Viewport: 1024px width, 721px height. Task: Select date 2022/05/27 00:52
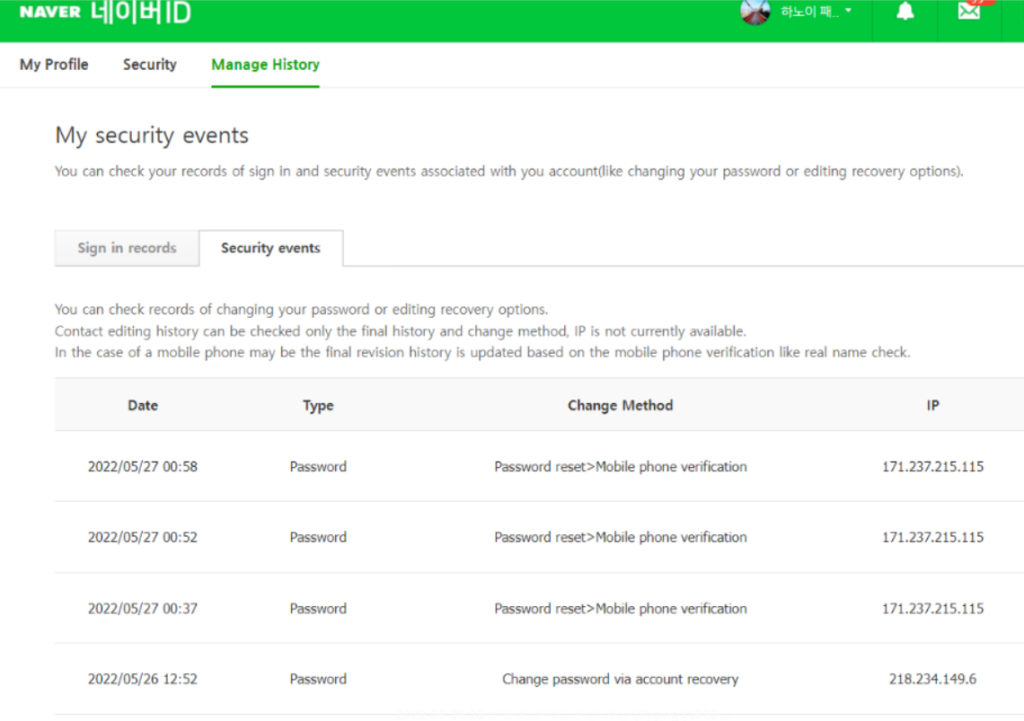tap(142, 537)
